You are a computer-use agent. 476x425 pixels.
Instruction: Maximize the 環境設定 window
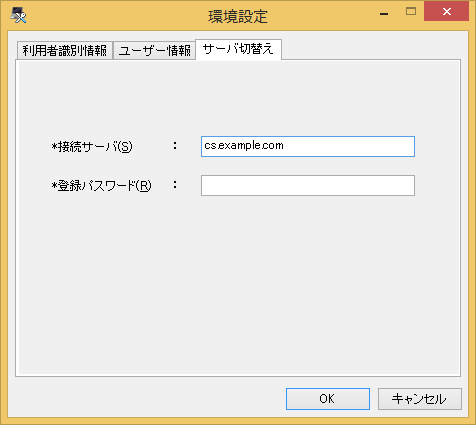411,12
